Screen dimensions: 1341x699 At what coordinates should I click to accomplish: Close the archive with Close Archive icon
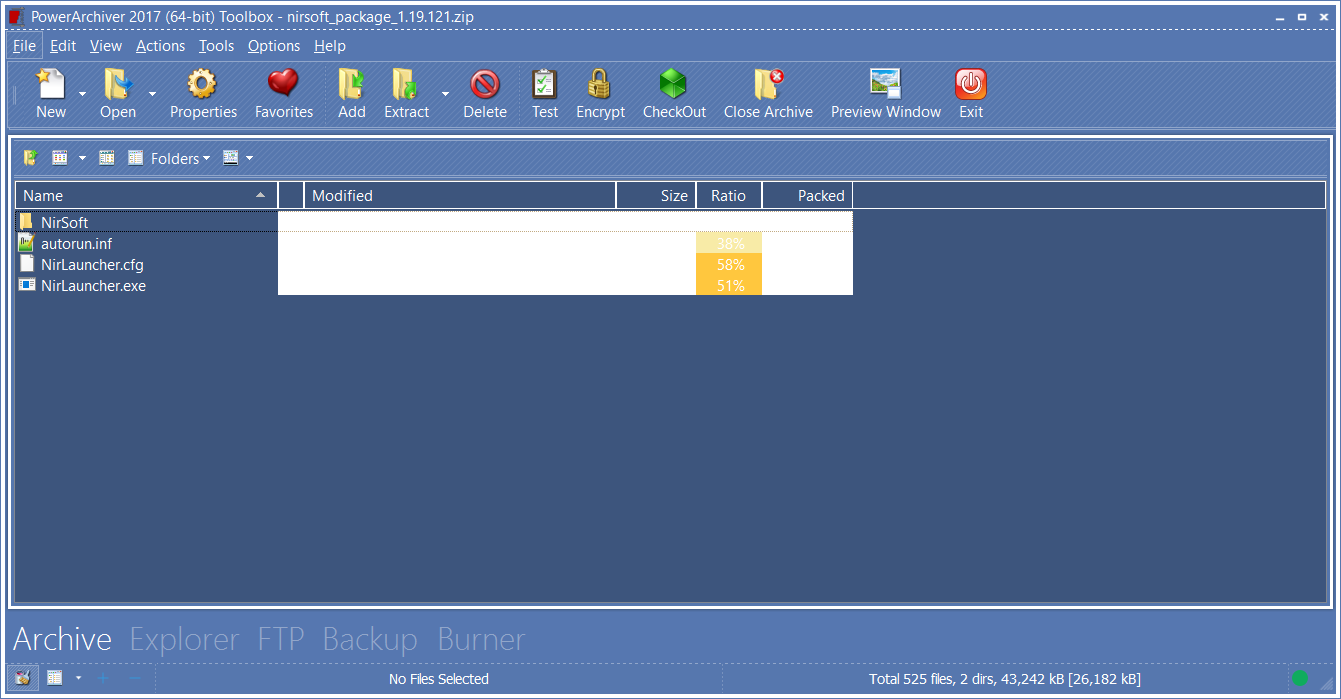click(x=768, y=84)
